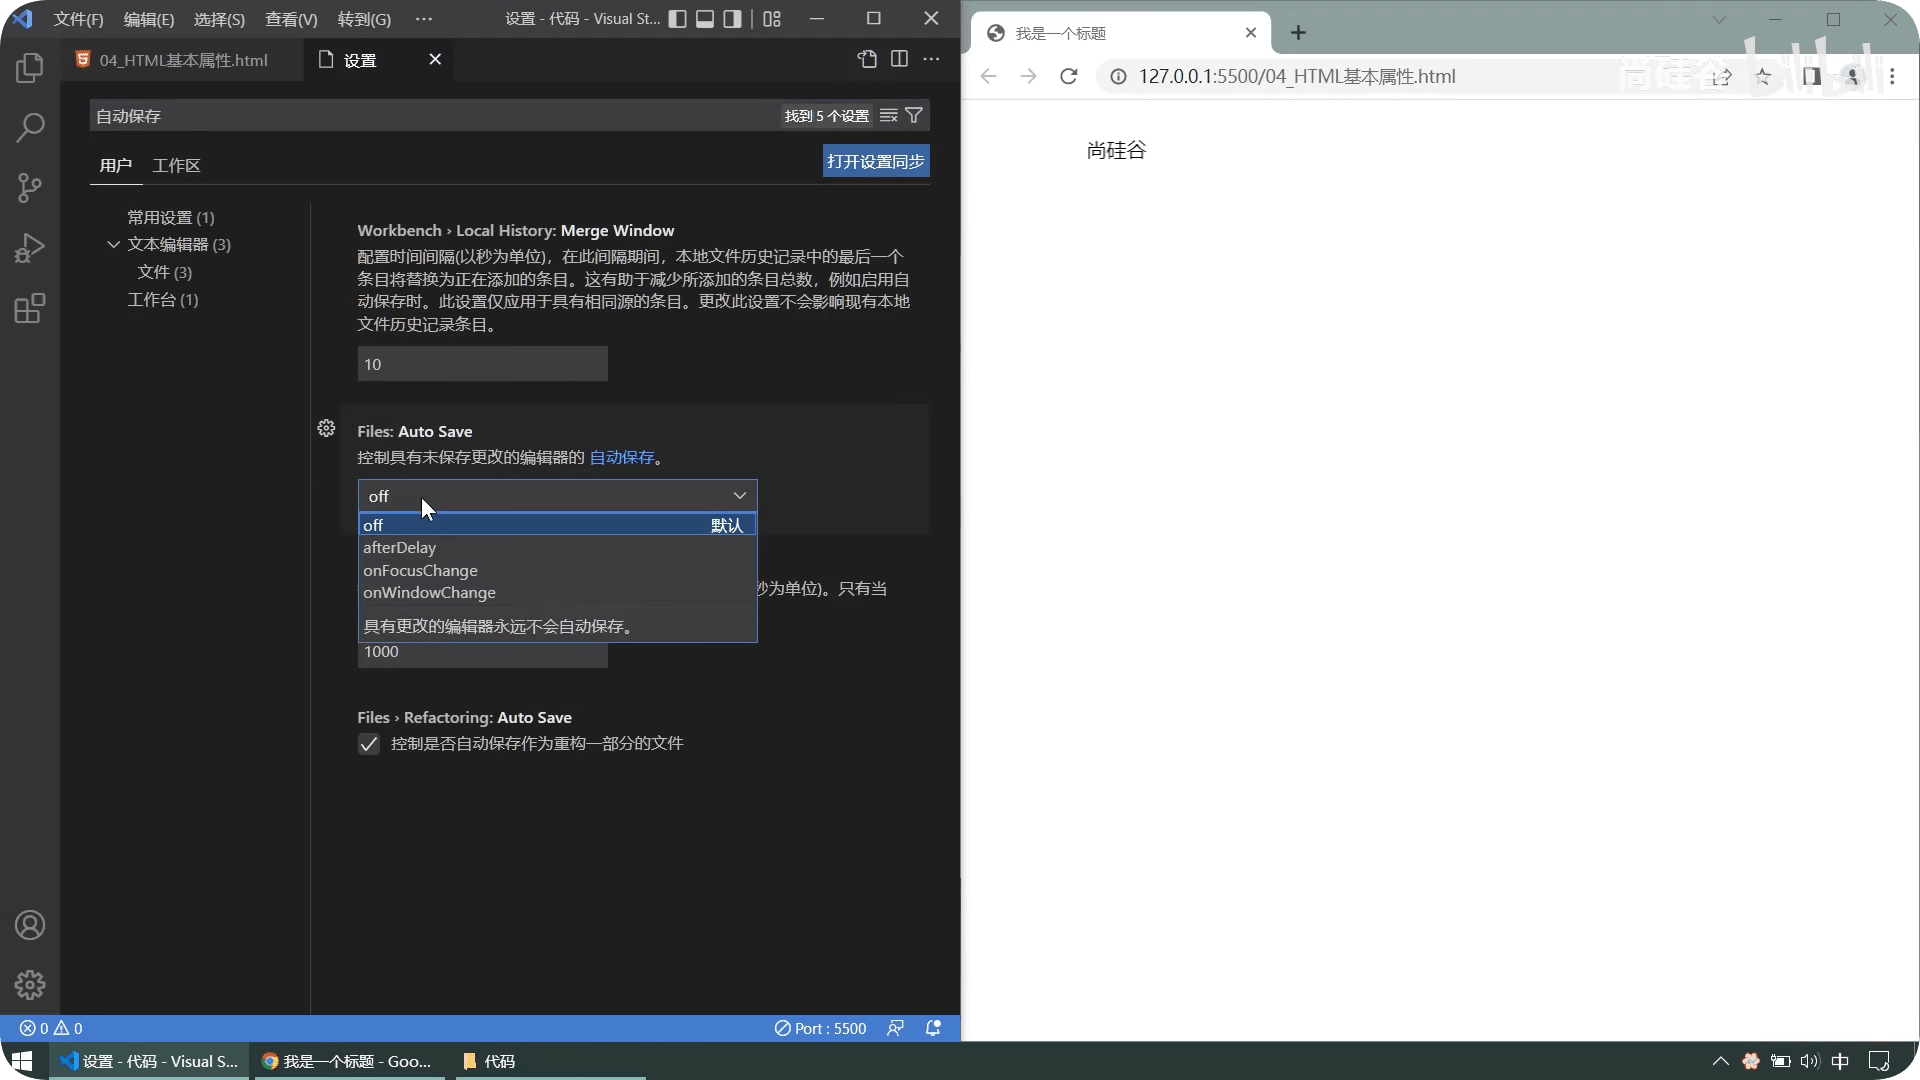Click the 自动保存 link in description

coord(621,458)
